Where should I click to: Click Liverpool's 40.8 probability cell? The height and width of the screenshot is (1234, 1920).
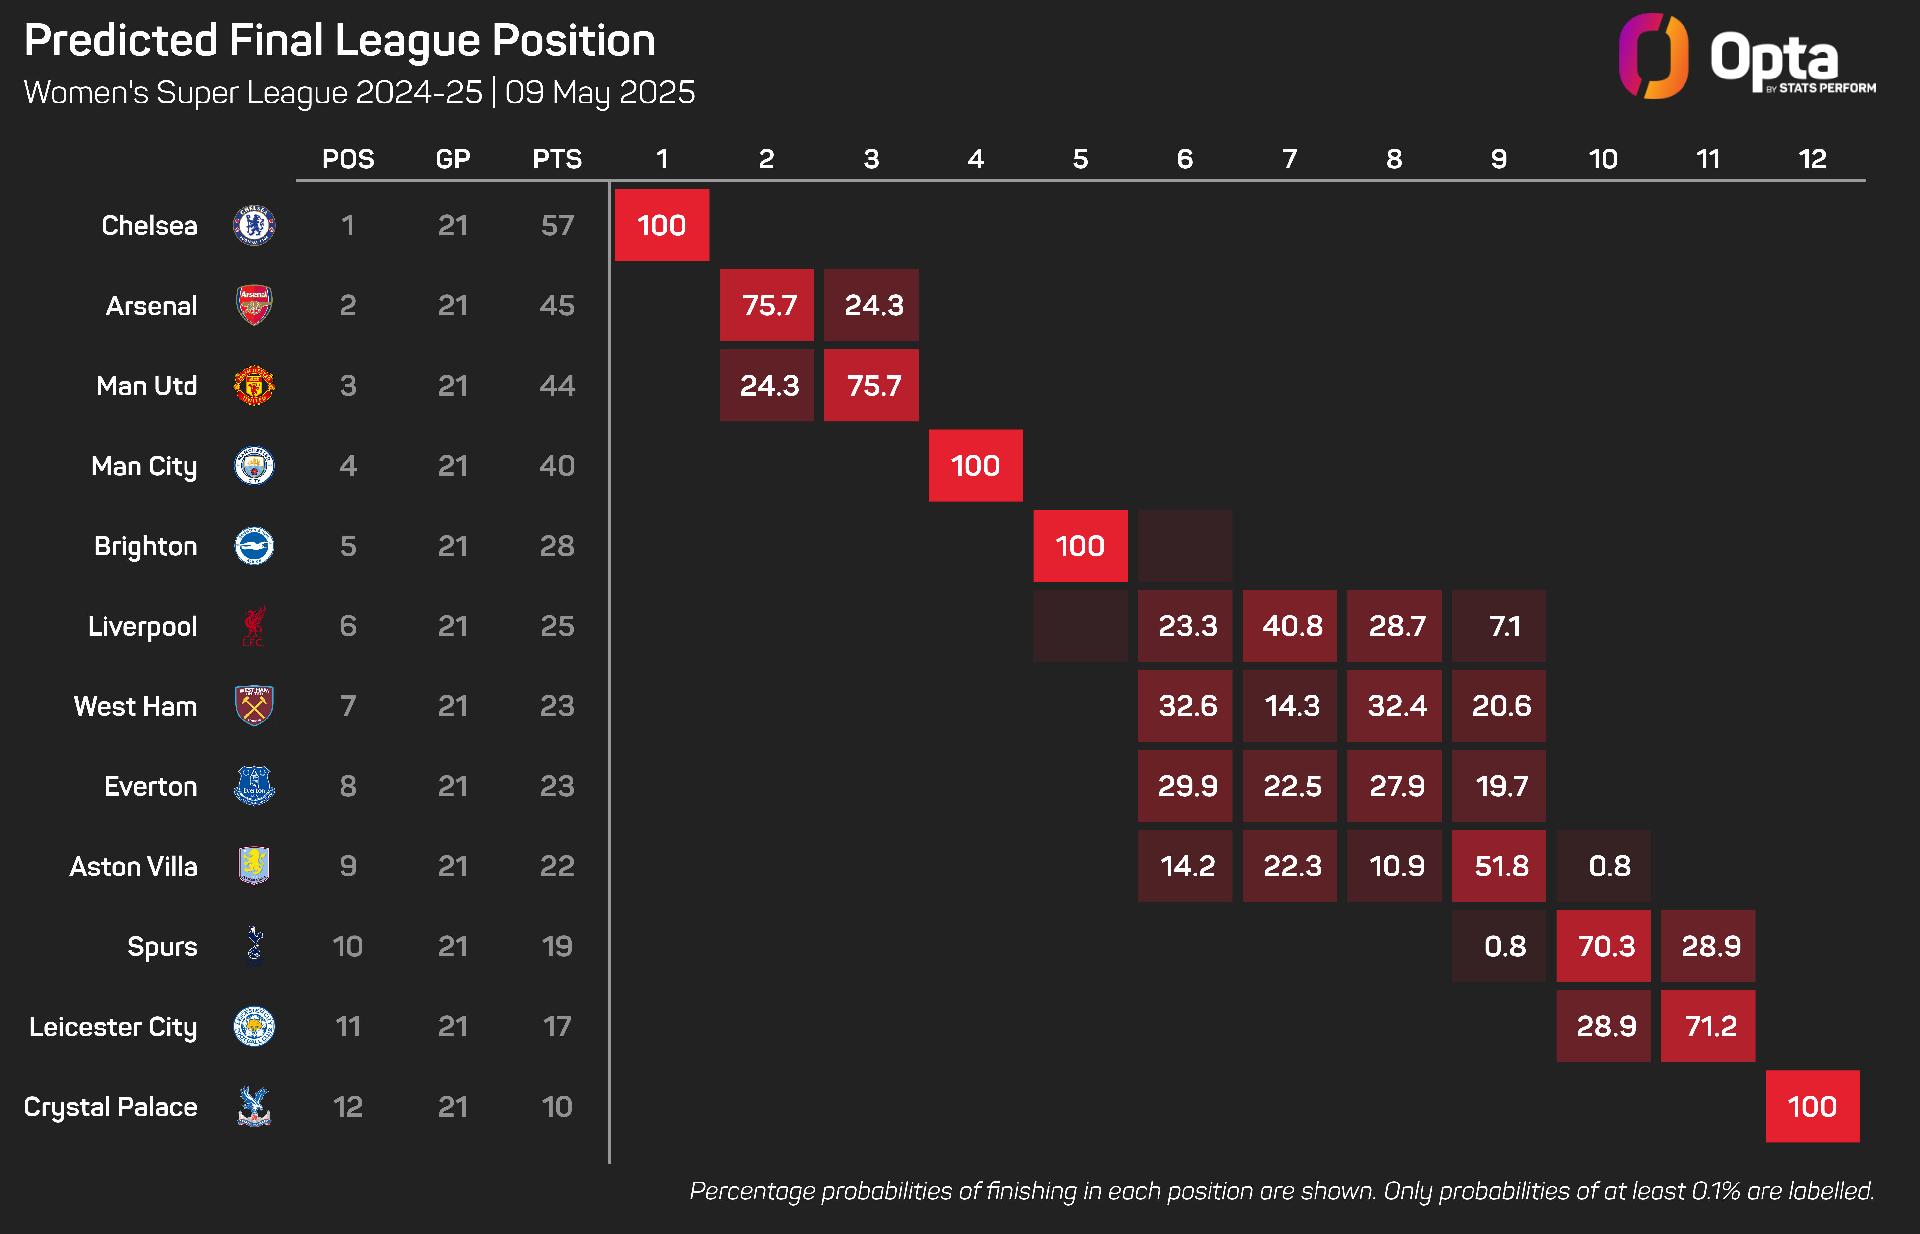pyautogui.click(x=1290, y=626)
